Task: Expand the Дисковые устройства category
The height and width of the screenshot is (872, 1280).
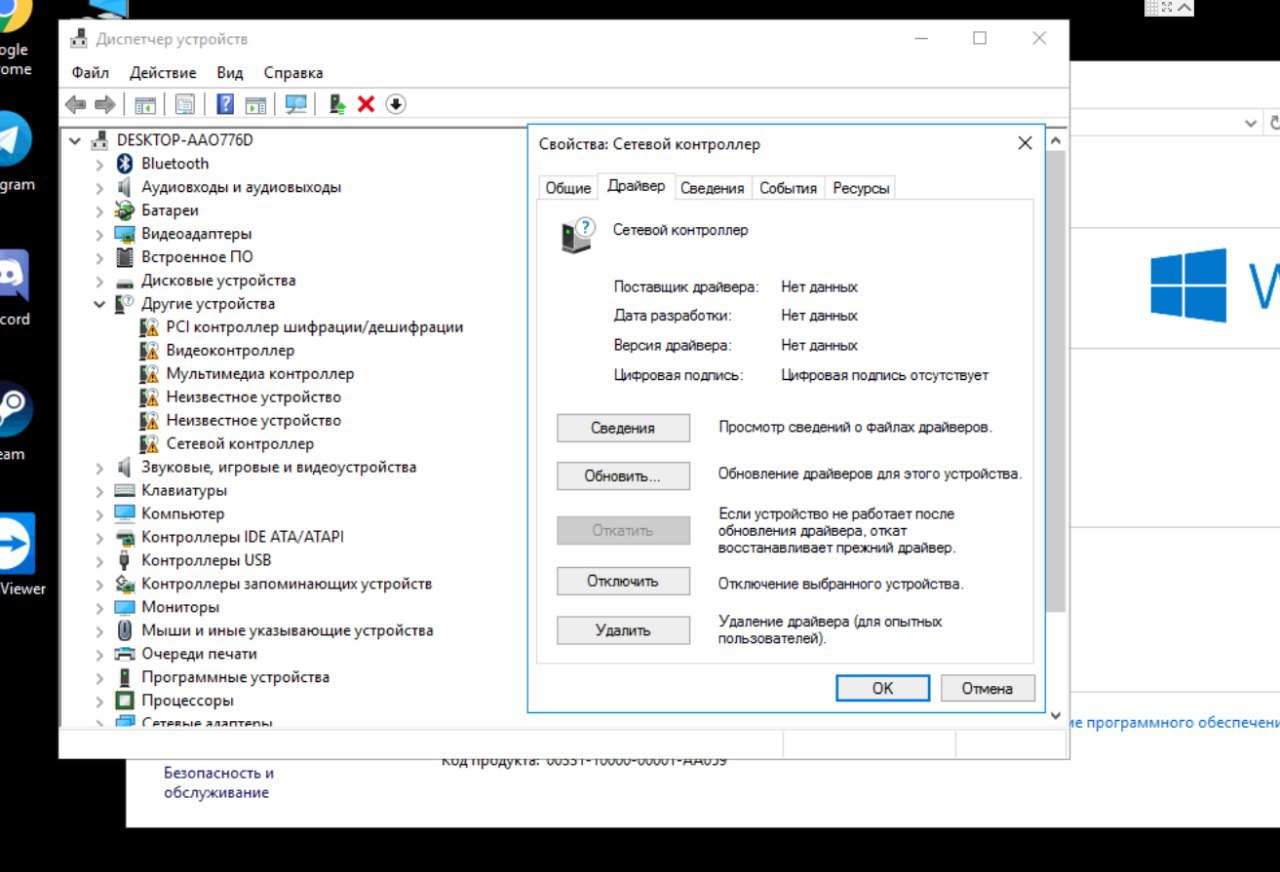Action: 99,281
